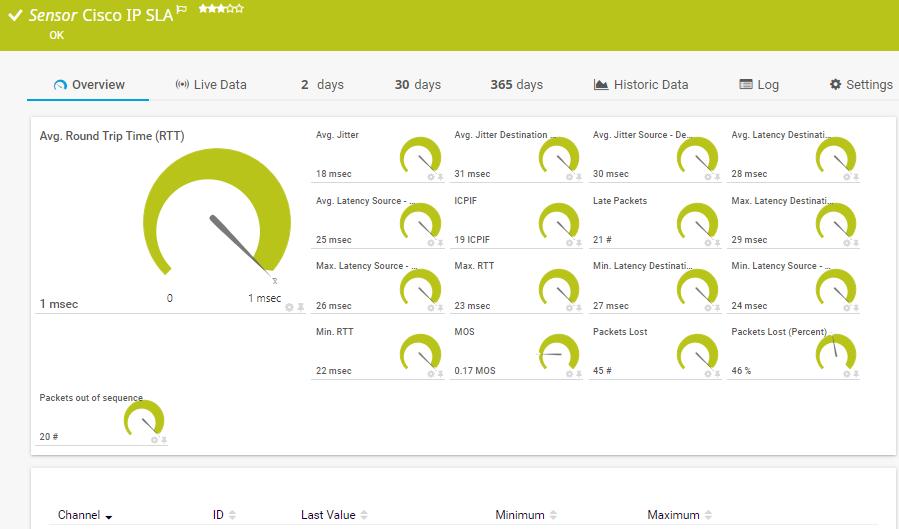Open gear settings for Min. Latency Destination gauge
This screenshot has width=899, height=529.
708,308
